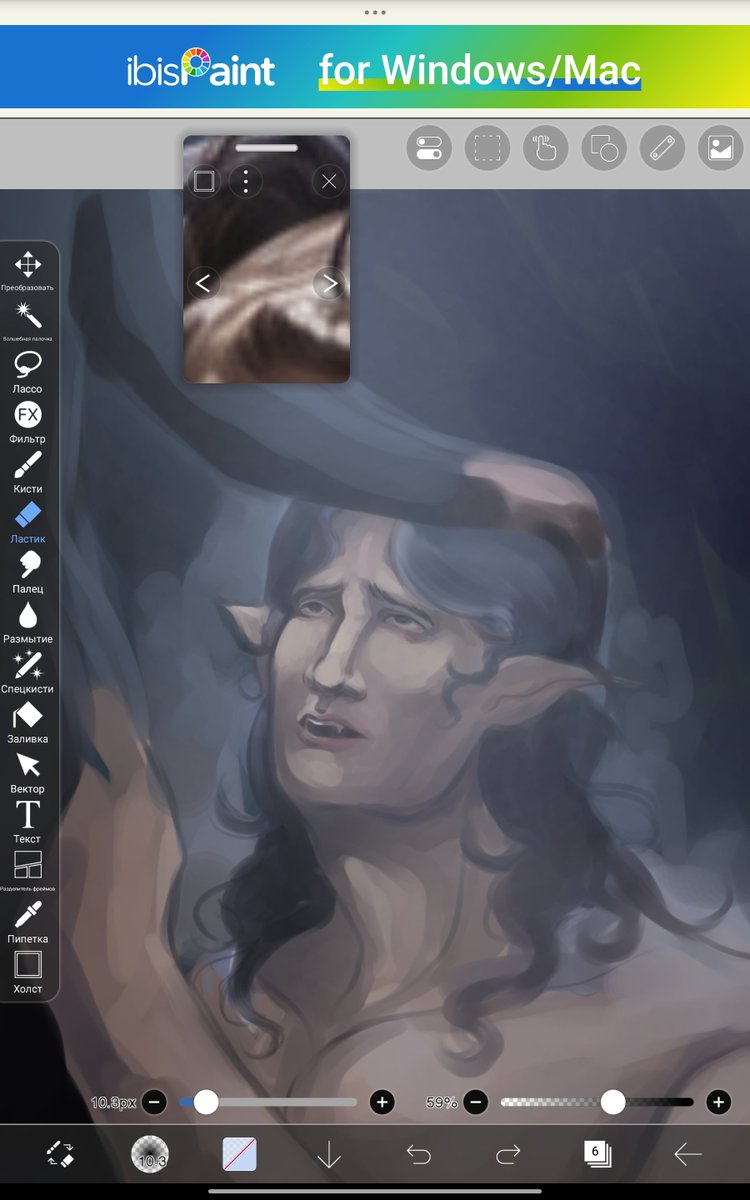Click the opacity slider
The width and height of the screenshot is (750, 1200).
pyautogui.click(x=597, y=1102)
